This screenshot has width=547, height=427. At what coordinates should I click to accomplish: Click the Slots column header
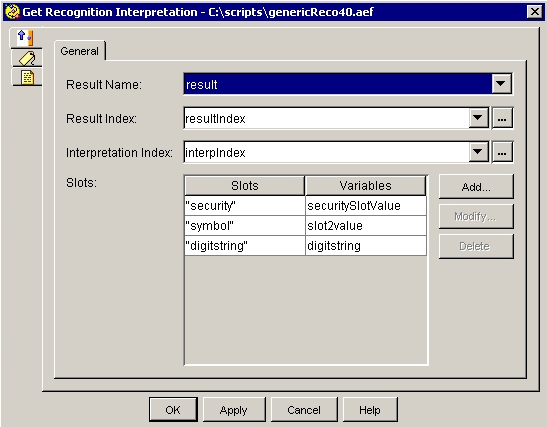[x=245, y=186]
